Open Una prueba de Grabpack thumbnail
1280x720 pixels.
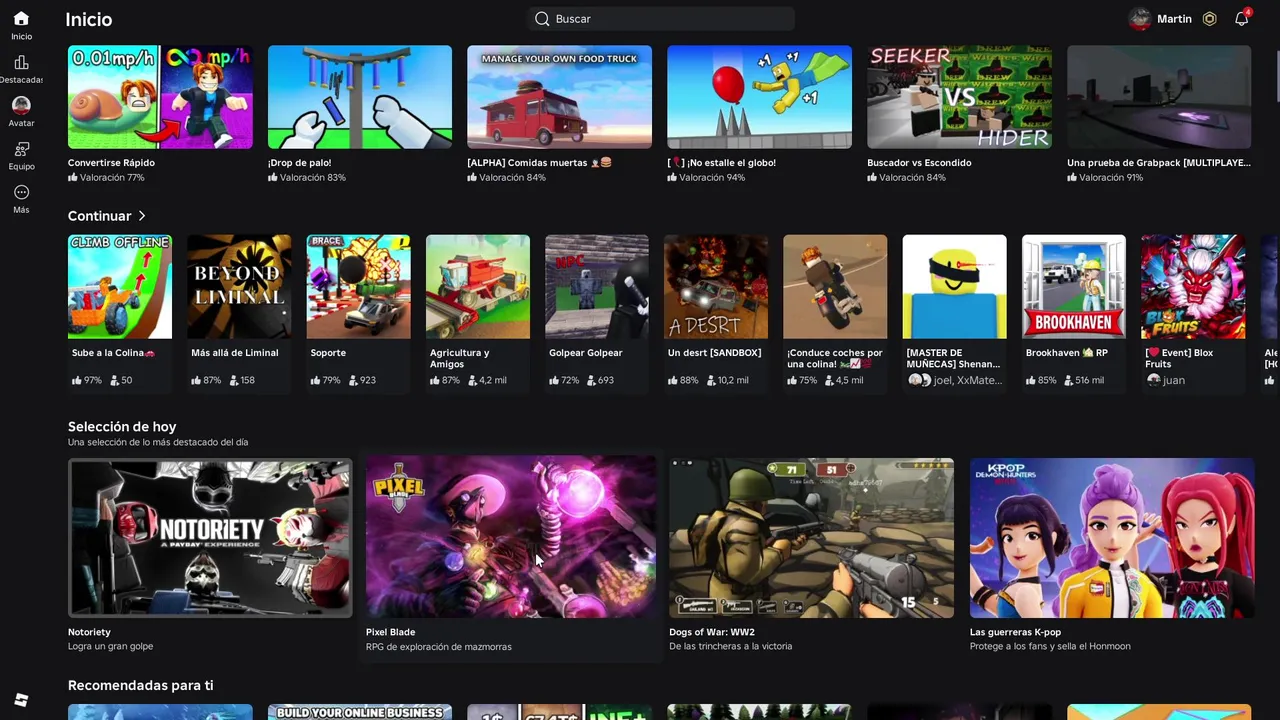click(x=1159, y=97)
